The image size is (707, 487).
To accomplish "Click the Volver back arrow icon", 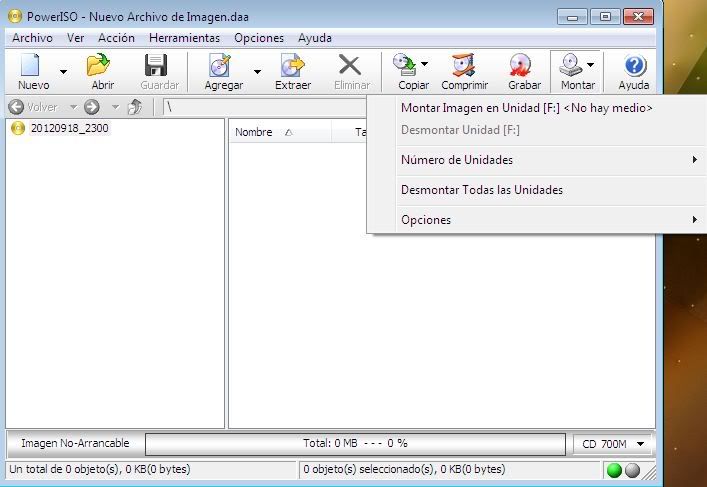I will [16, 107].
